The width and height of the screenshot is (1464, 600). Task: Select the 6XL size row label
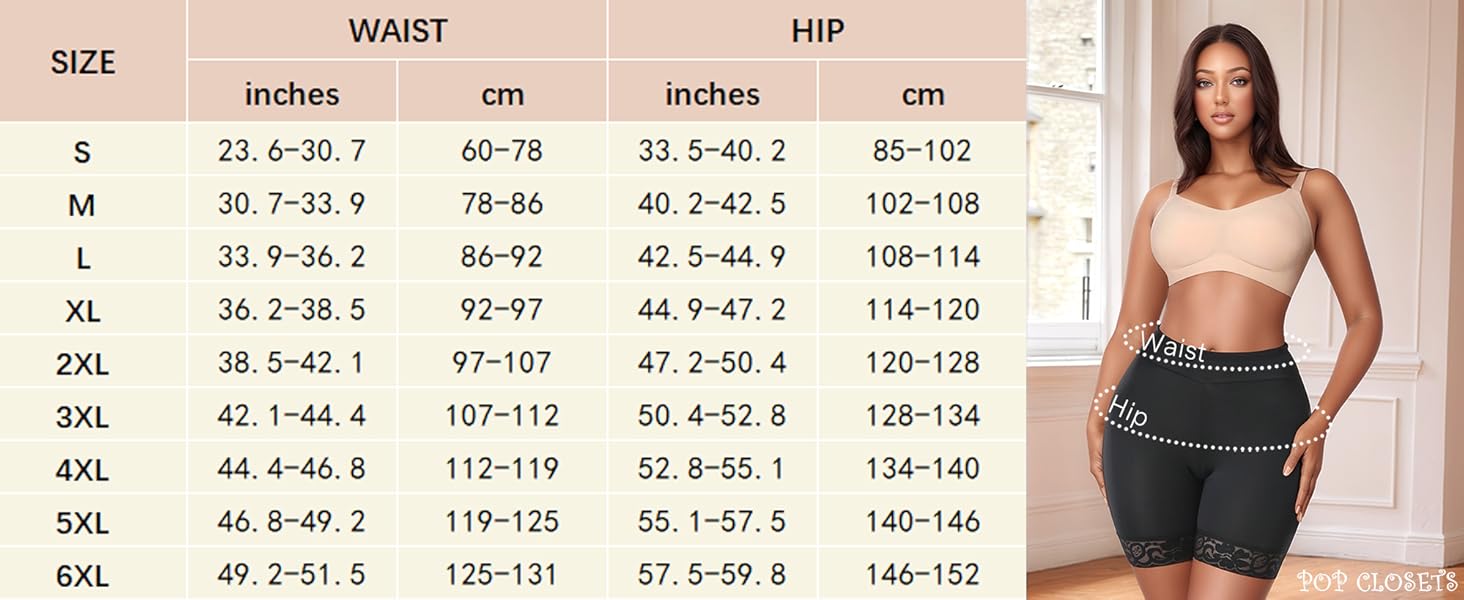pos(82,576)
